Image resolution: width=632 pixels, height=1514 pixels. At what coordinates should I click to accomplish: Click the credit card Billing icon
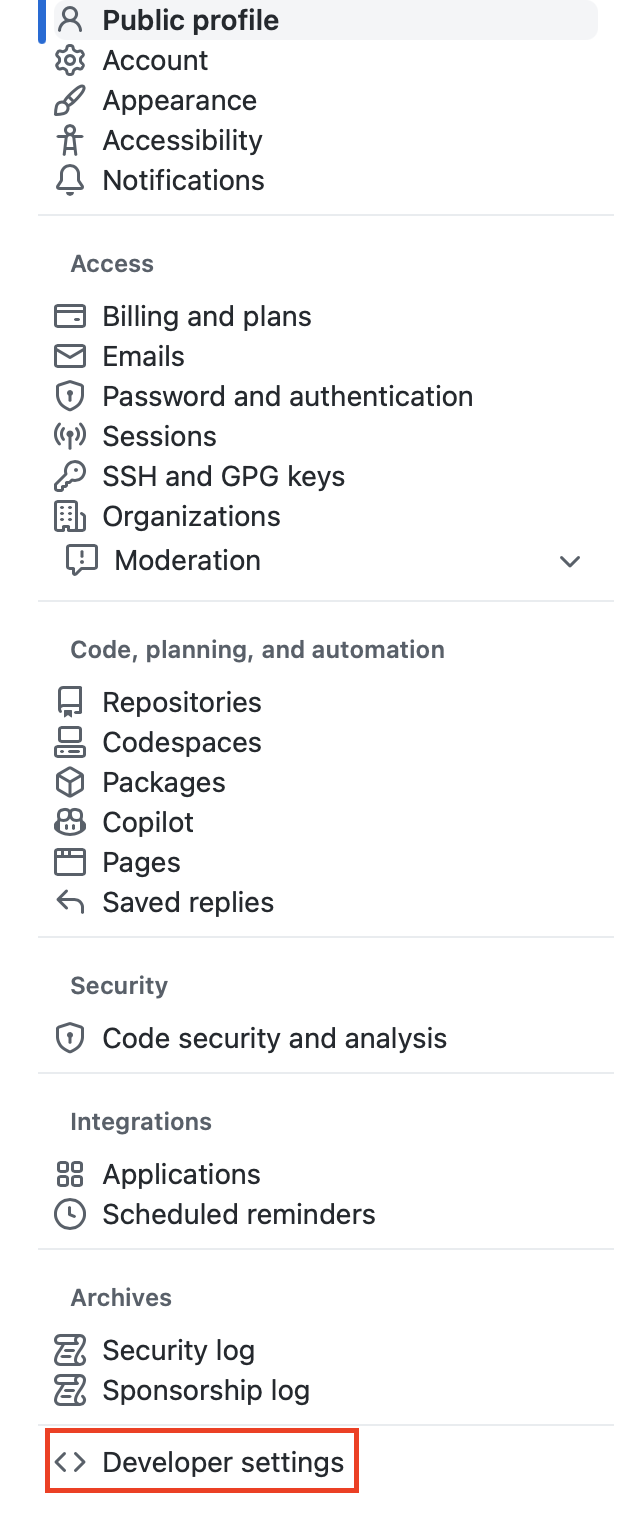point(69,317)
